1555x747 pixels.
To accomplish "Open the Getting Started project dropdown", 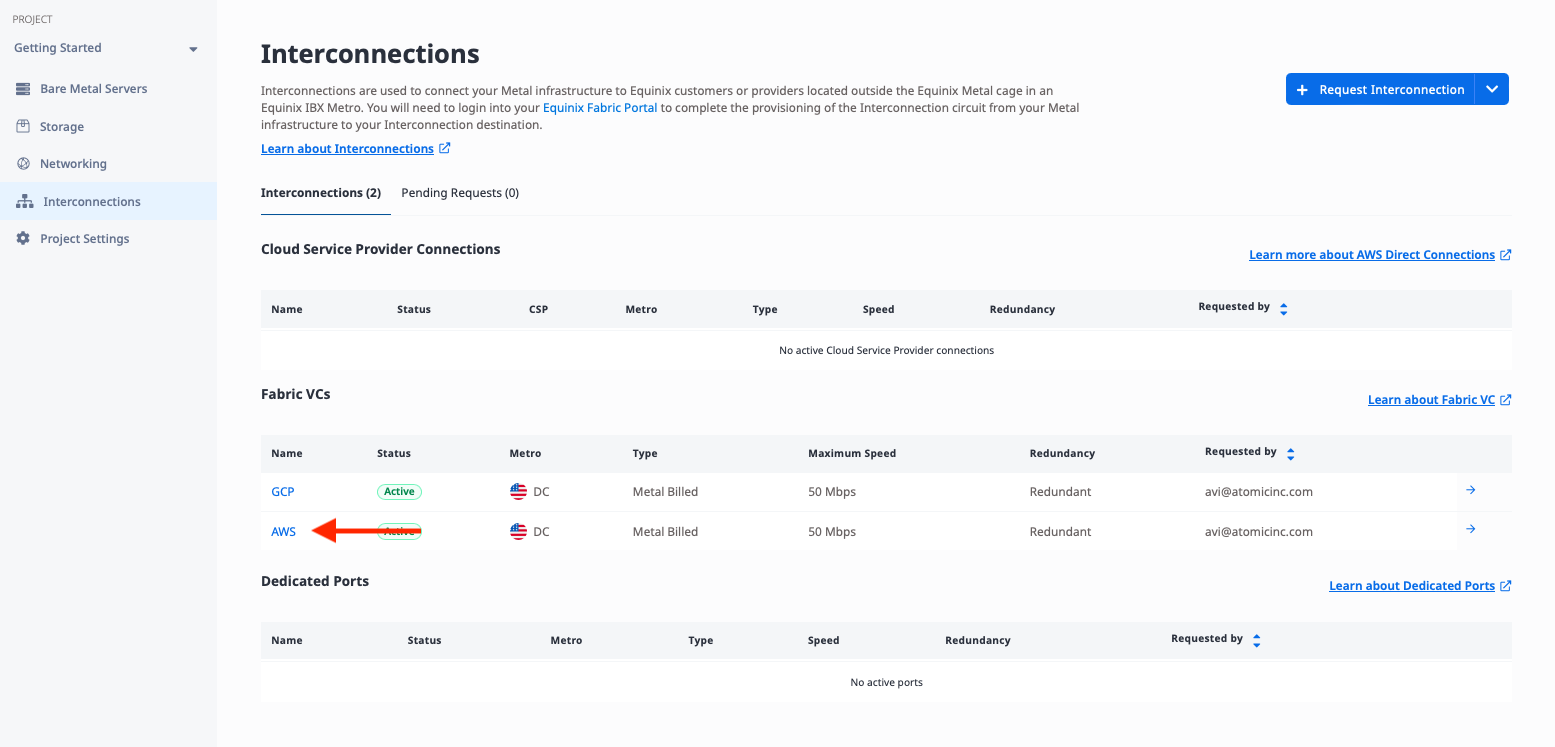I will click(106, 48).
